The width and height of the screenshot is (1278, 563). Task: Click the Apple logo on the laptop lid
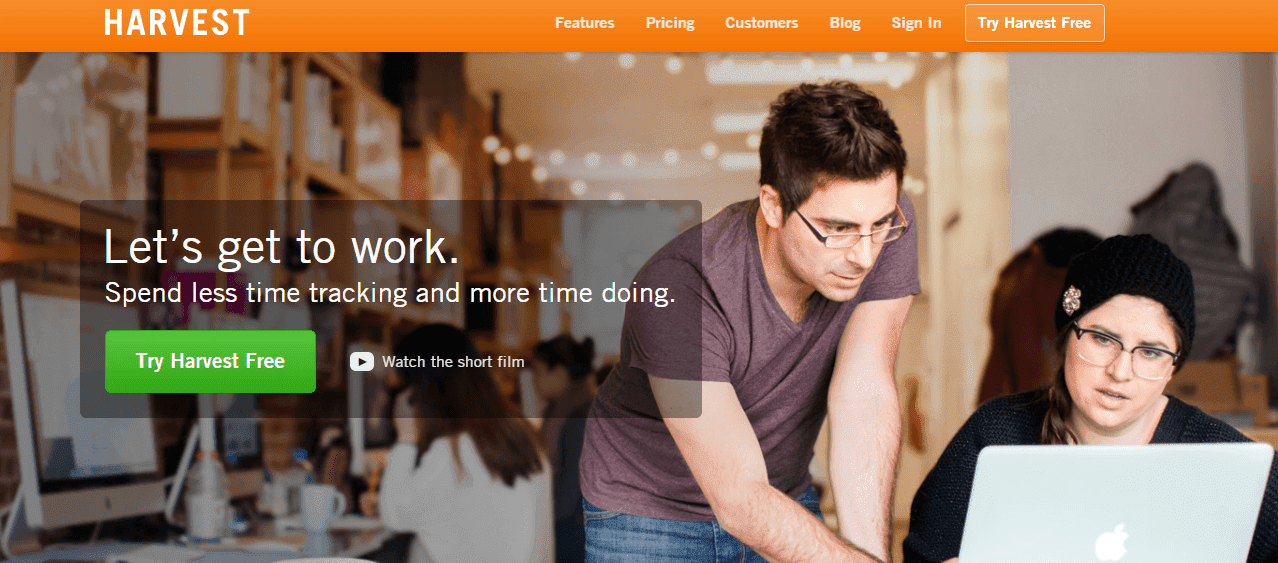click(1108, 541)
